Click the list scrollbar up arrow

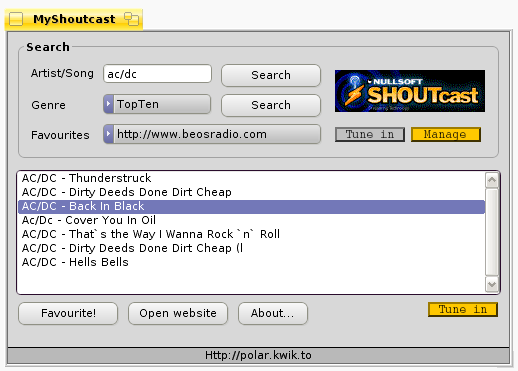pyautogui.click(x=492, y=180)
